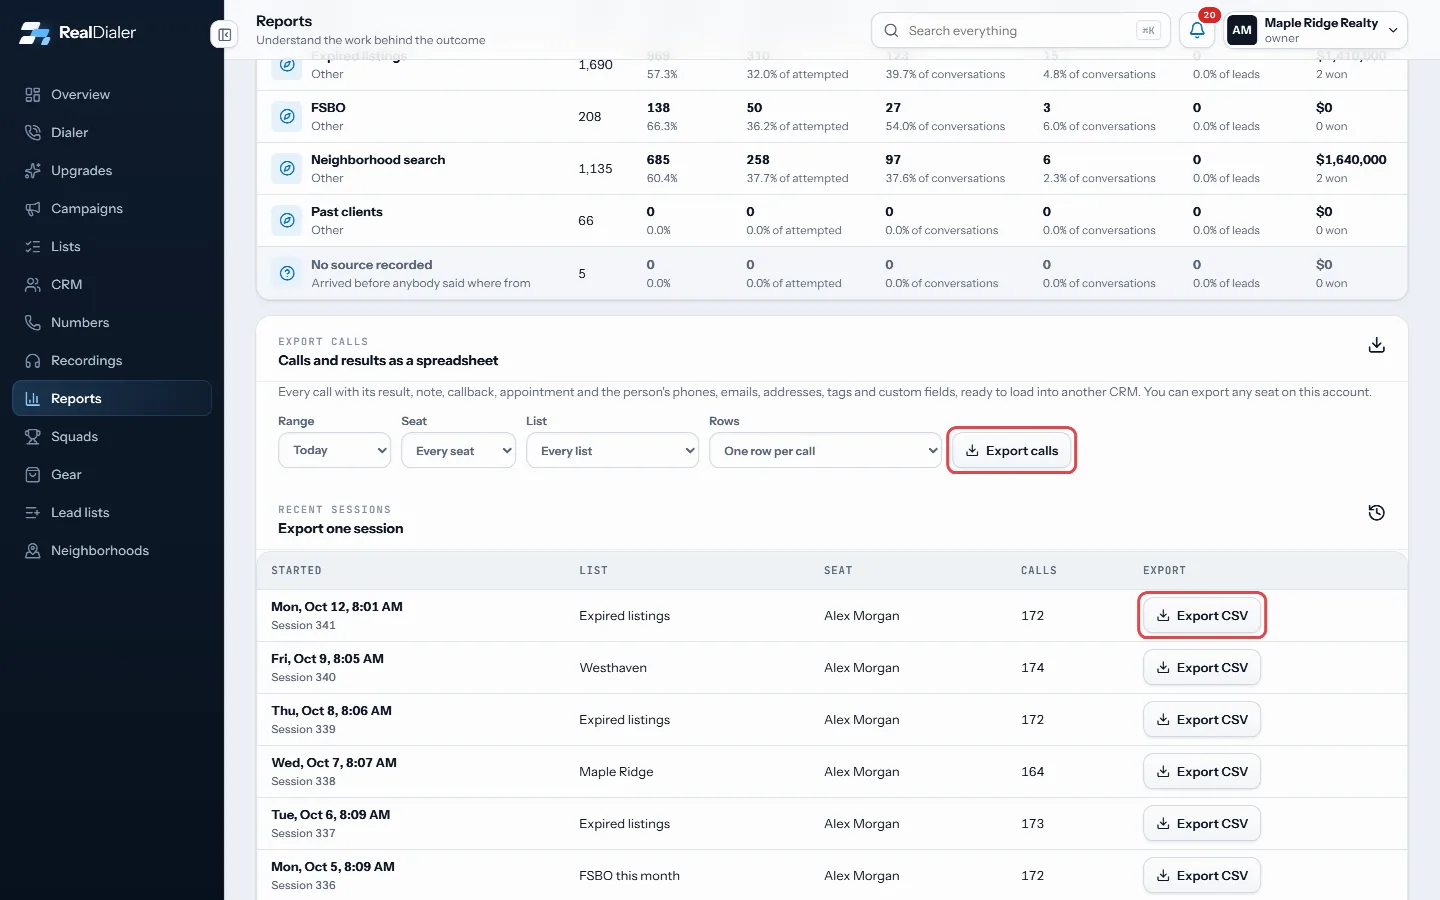
Task: Go to Overview in the sidebar
Action: [x=112, y=95]
